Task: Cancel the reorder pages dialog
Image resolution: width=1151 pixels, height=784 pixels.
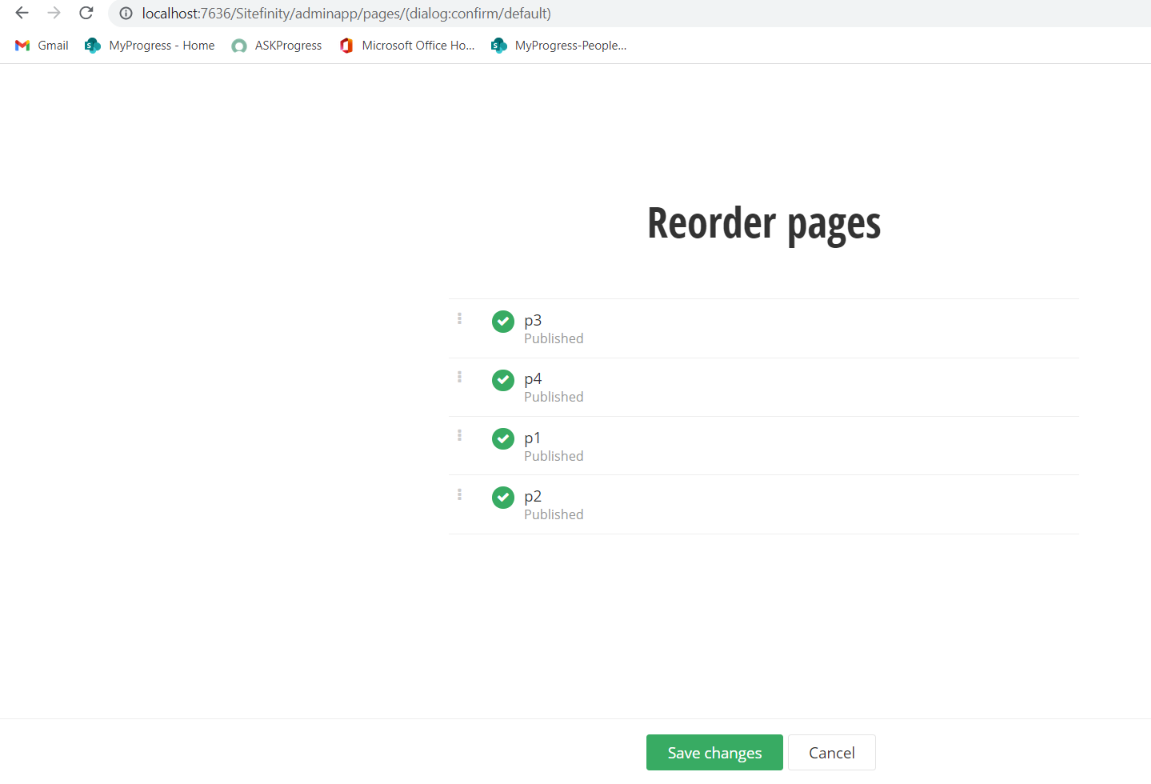Action: coord(832,752)
